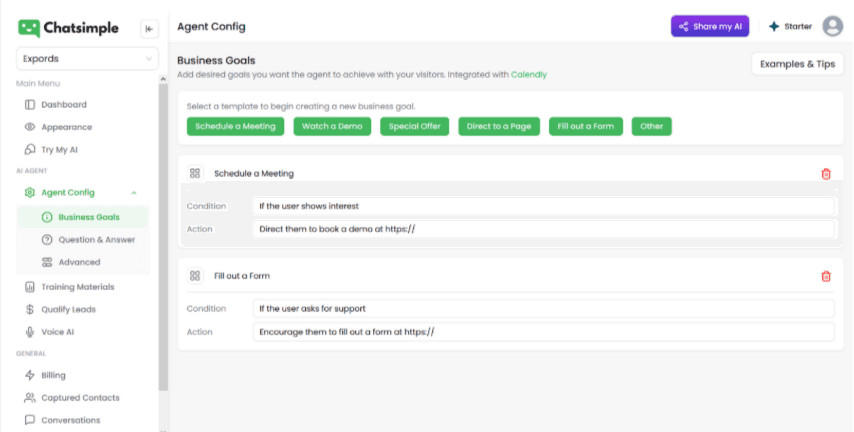Click the Chatsimple logo icon

tap(29, 28)
